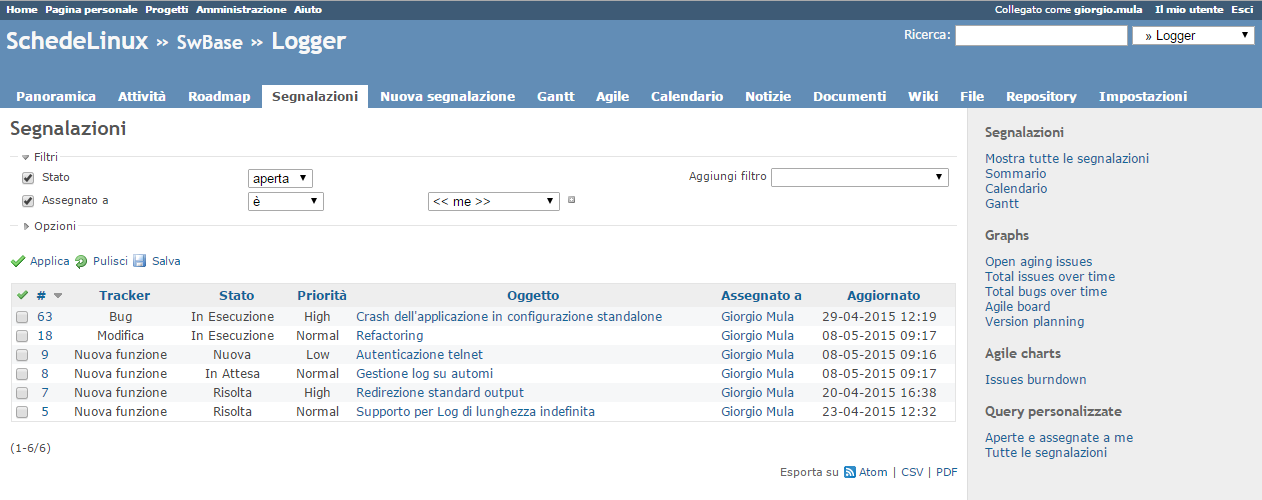Open the Repository tab
The image size is (1262, 500).
[1041, 97]
